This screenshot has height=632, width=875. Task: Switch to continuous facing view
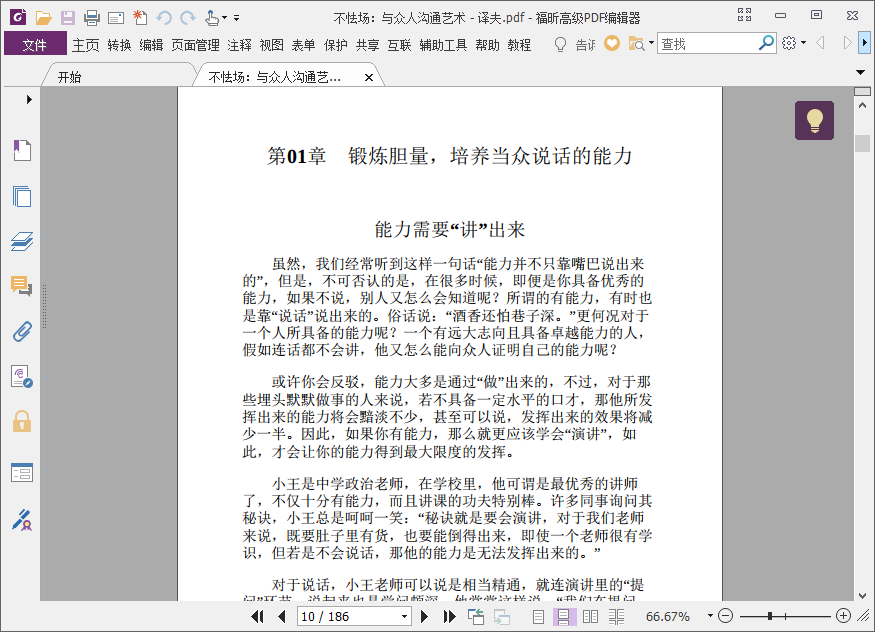(x=616, y=616)
